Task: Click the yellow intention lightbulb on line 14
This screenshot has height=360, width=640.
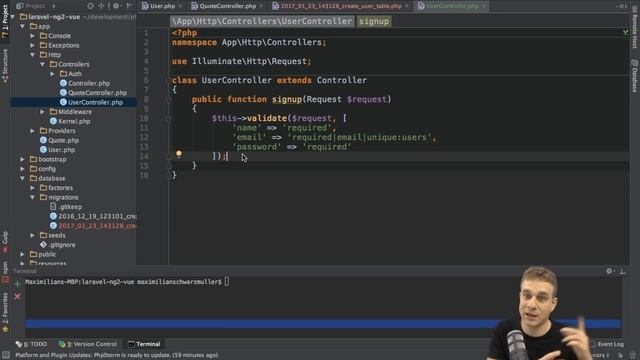Action: click(x=179, y=154)
